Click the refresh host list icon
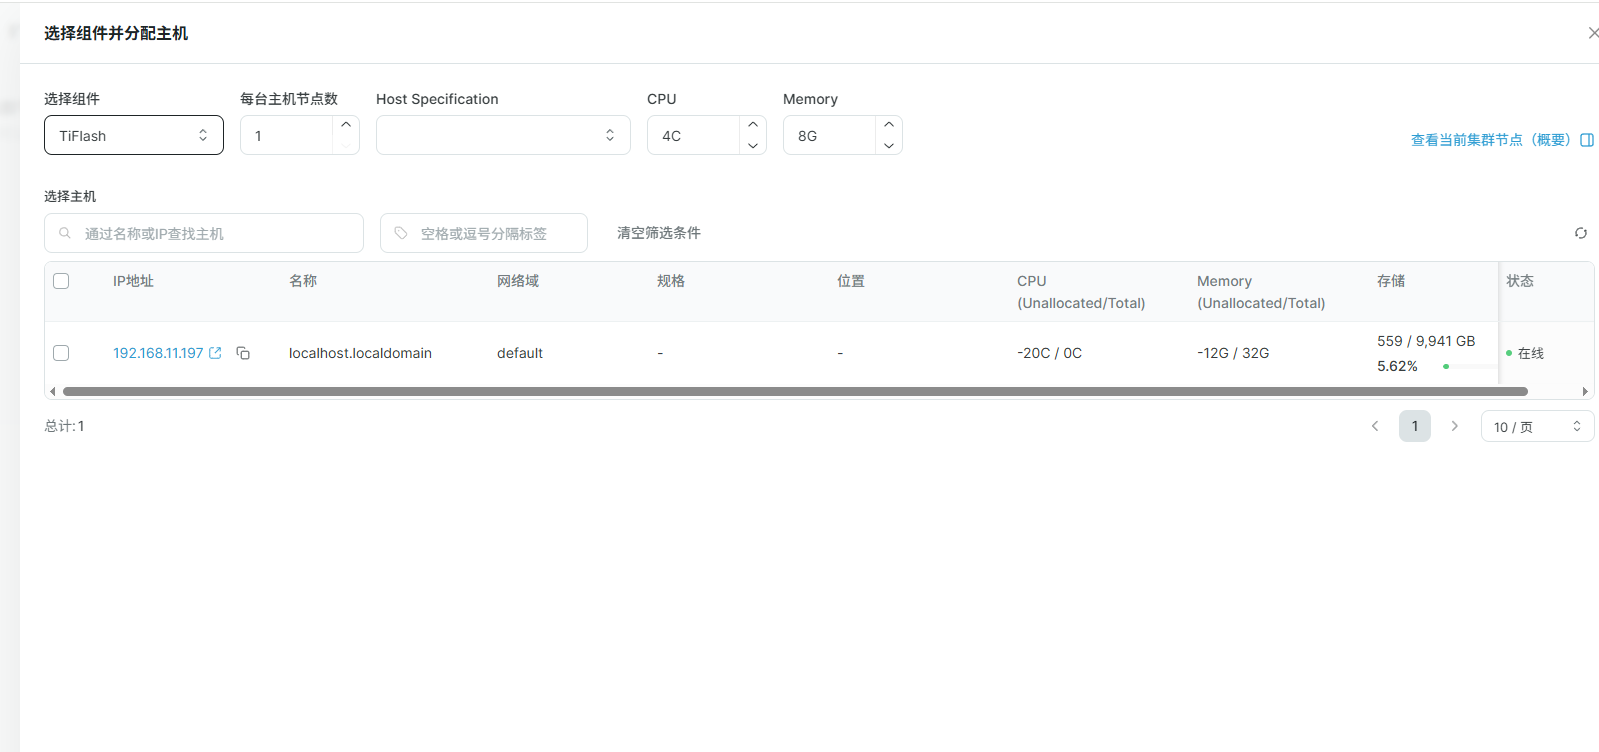The width and height of the screenshot is (1599, 752). point(1581,233)
